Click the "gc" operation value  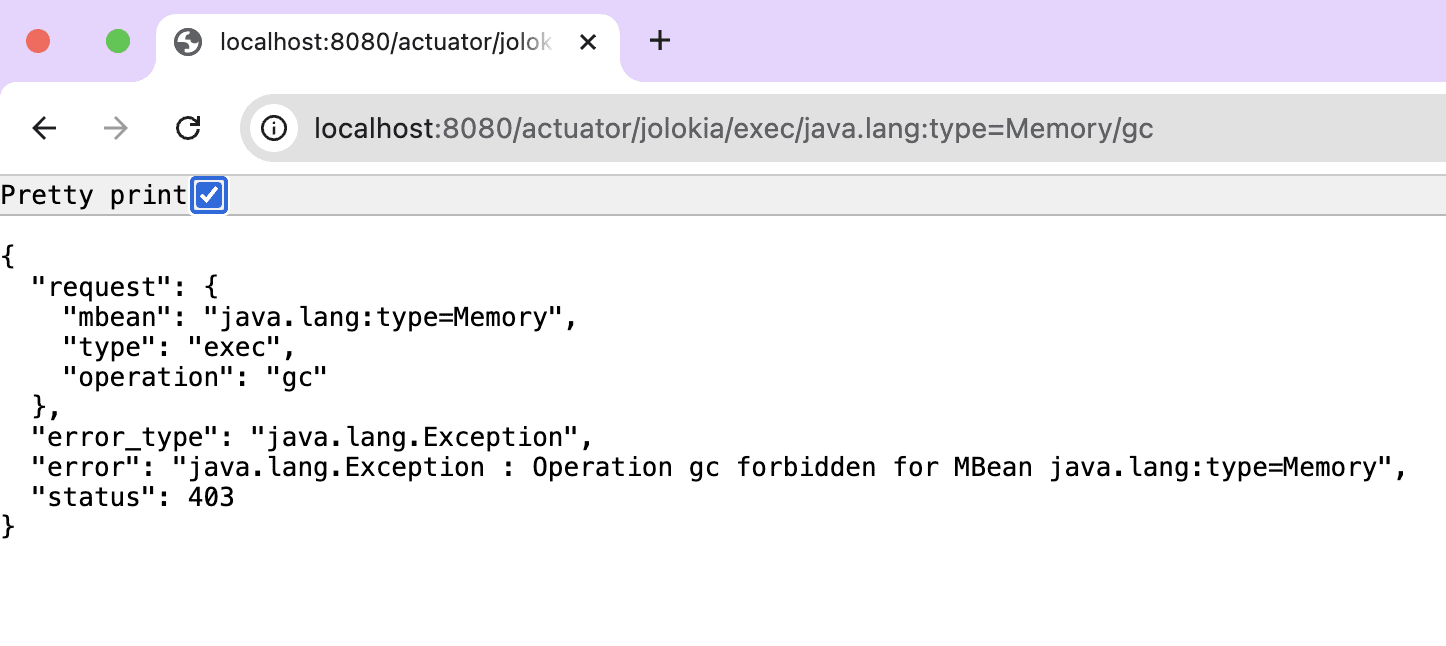pyautogui.click(x=297, y=377)
